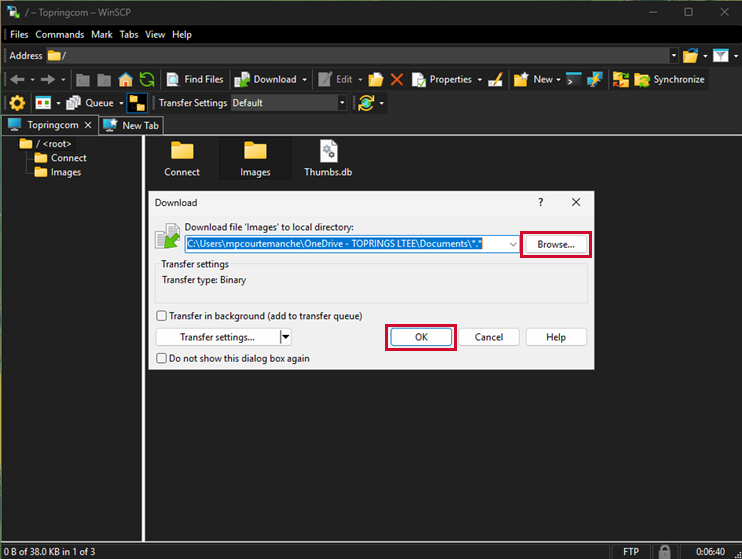The image size is (742, 559).
Task: Open Preferences gear icon
Action: (x=17, y=102)
